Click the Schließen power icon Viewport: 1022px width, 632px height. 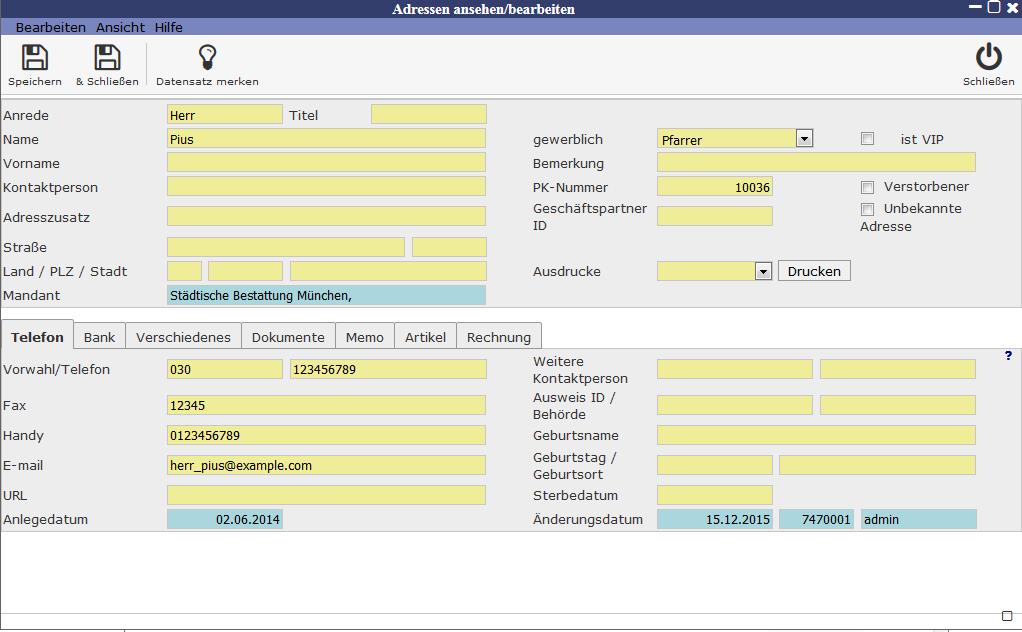pyautogui.click(x=988, y=57)
